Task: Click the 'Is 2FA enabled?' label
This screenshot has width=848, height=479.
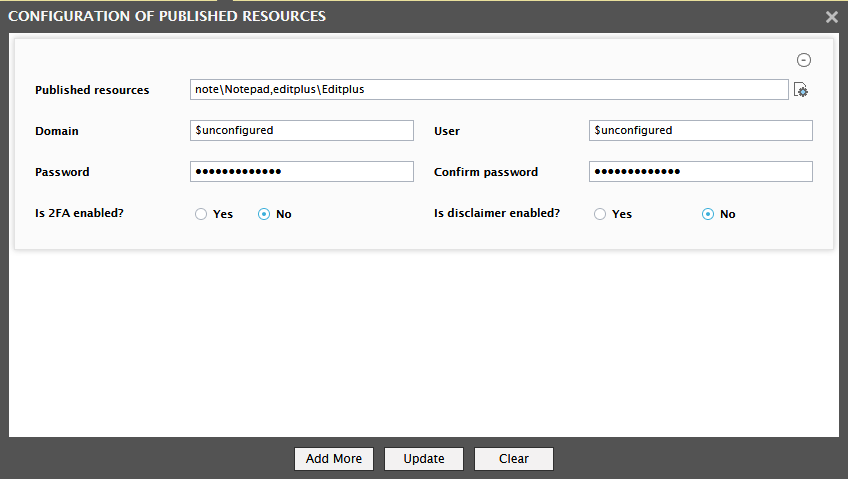Action: click(80, 213)
